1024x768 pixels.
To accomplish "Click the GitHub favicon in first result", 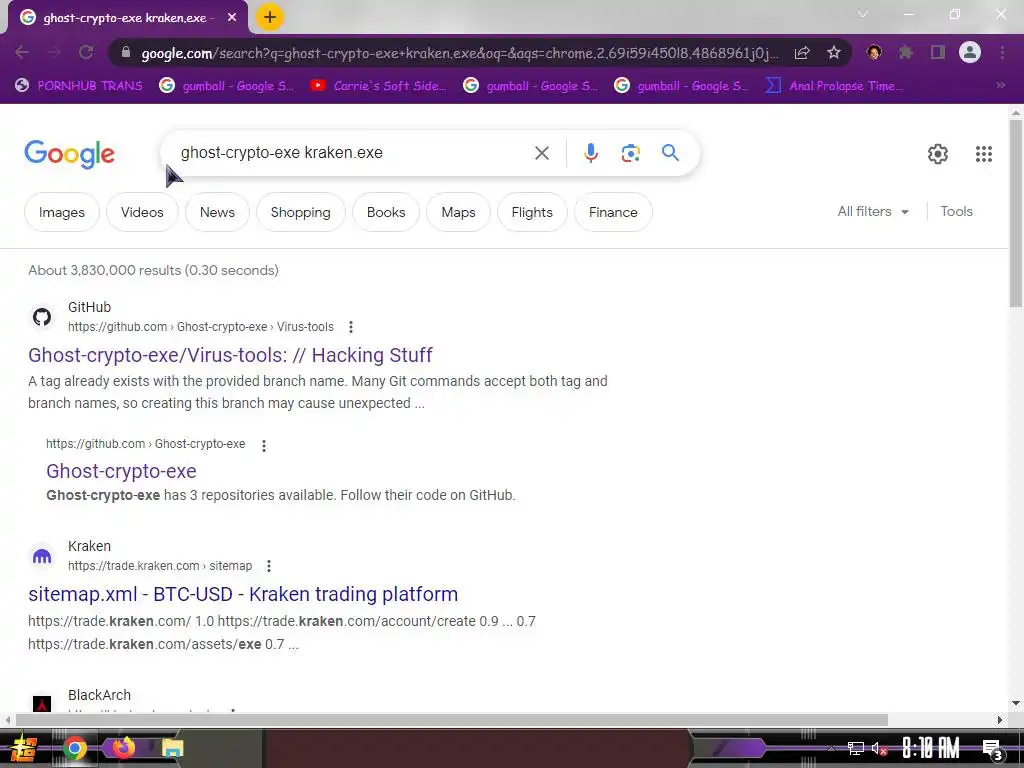I will pos(42,317).
